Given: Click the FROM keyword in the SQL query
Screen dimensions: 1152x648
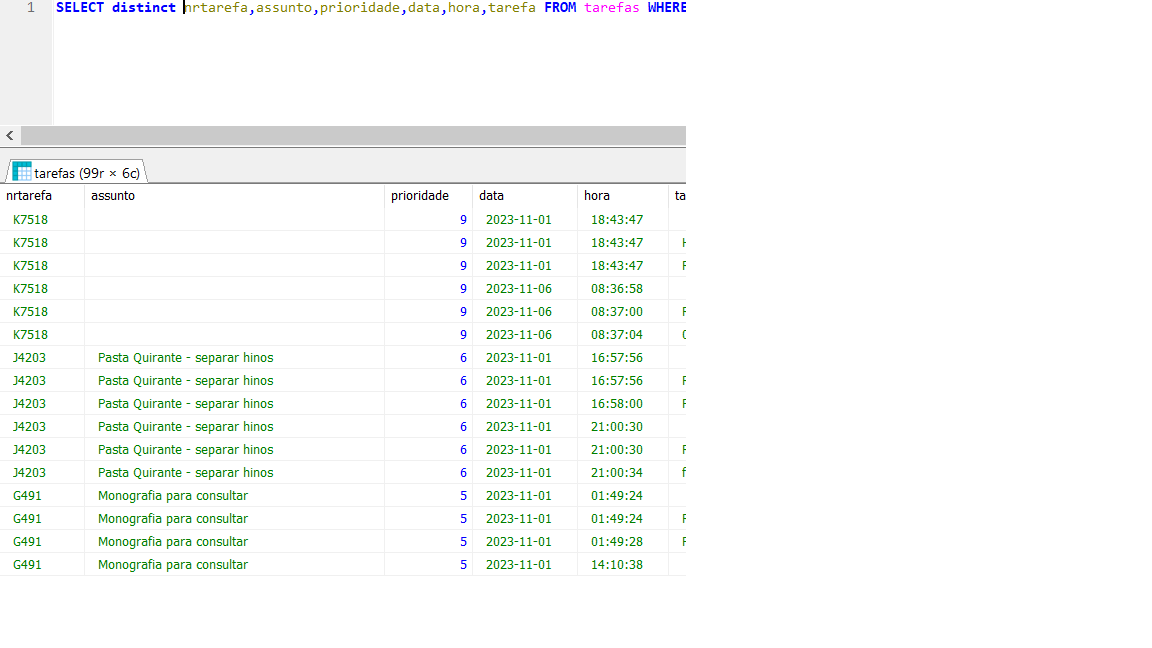Looking at the screenshot, I should click(x=560, y=8).
